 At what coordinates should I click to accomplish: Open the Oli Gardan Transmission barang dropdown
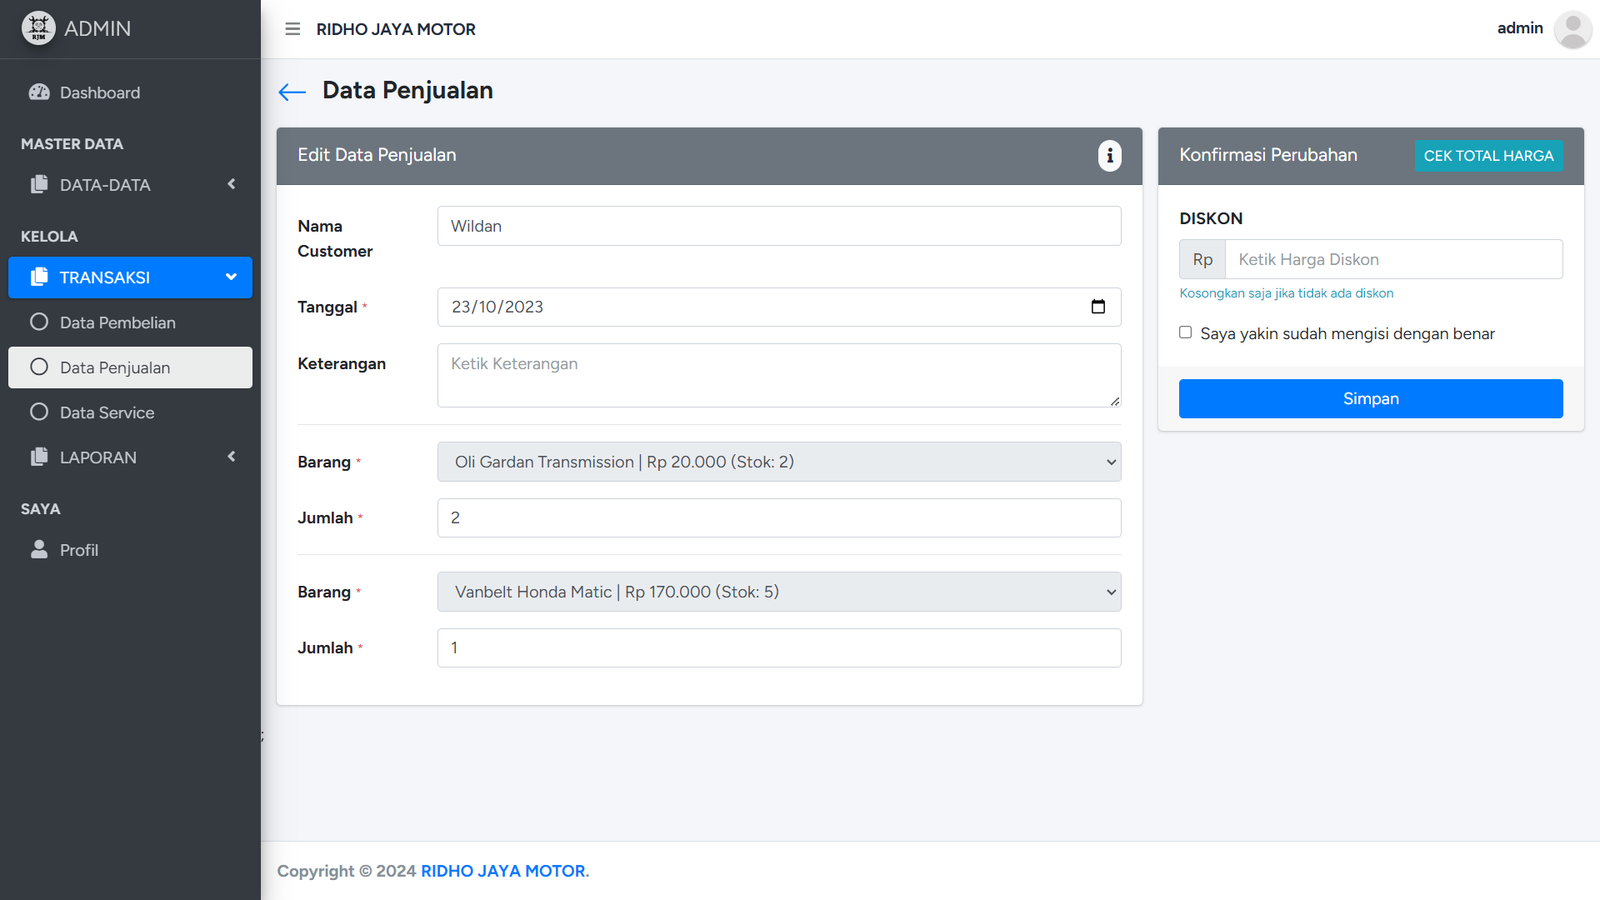click(x=778, y=462)
